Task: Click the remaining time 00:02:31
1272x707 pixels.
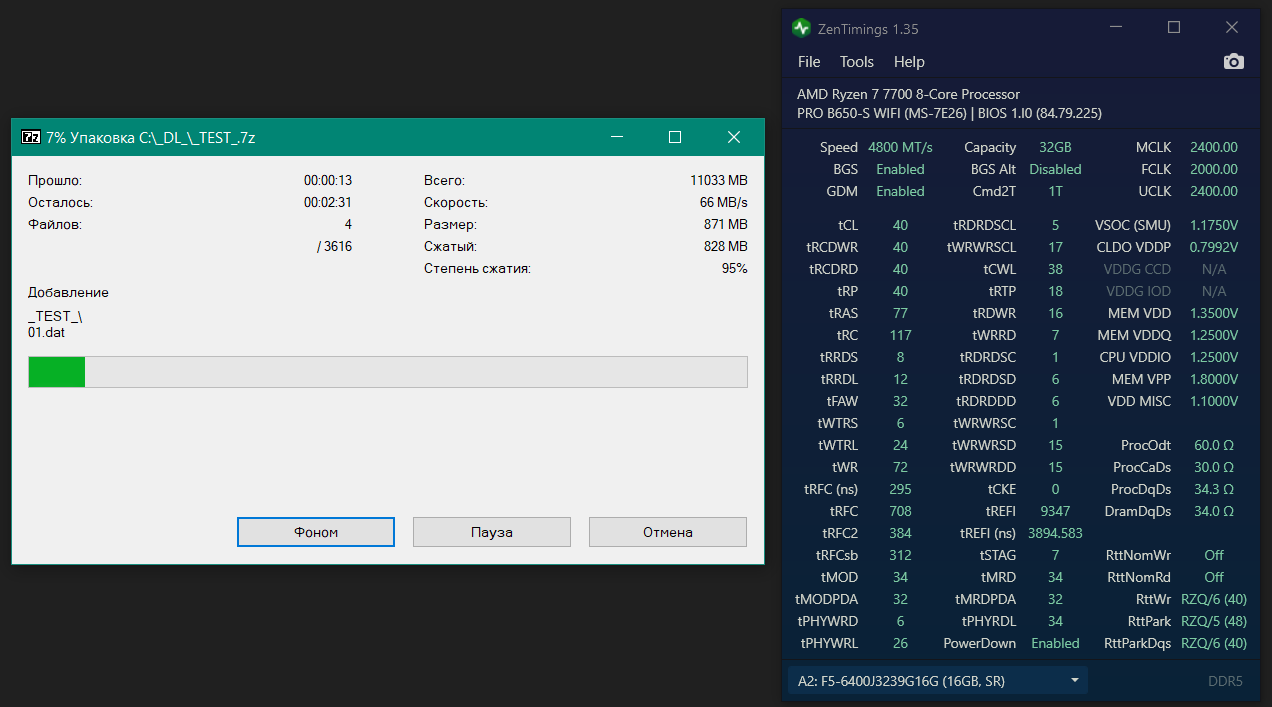Action: coord(328,203)
